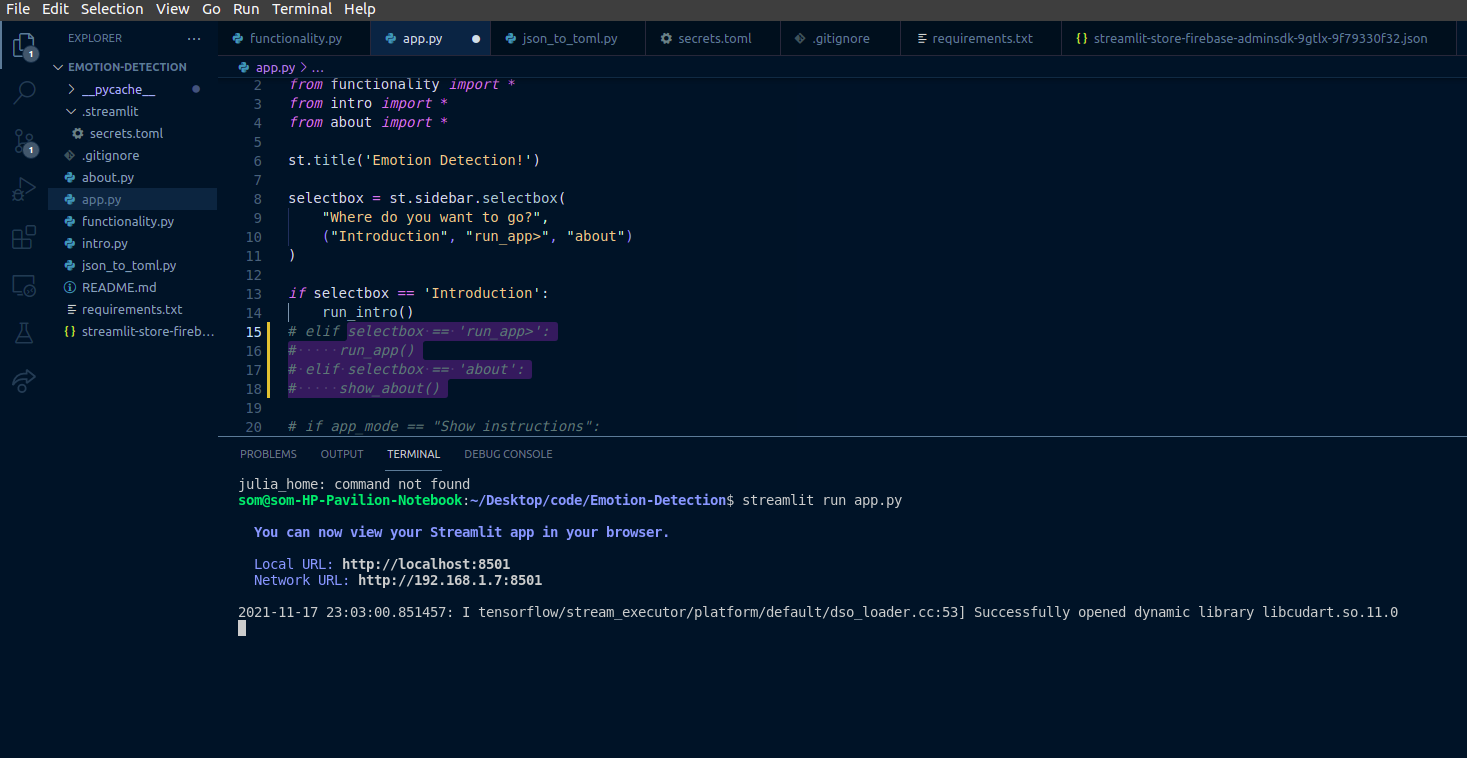Click the Live Share icon in the activity bar
Image resolution: width=1467 pixels, height=758 pixels.
coord(24,380)
